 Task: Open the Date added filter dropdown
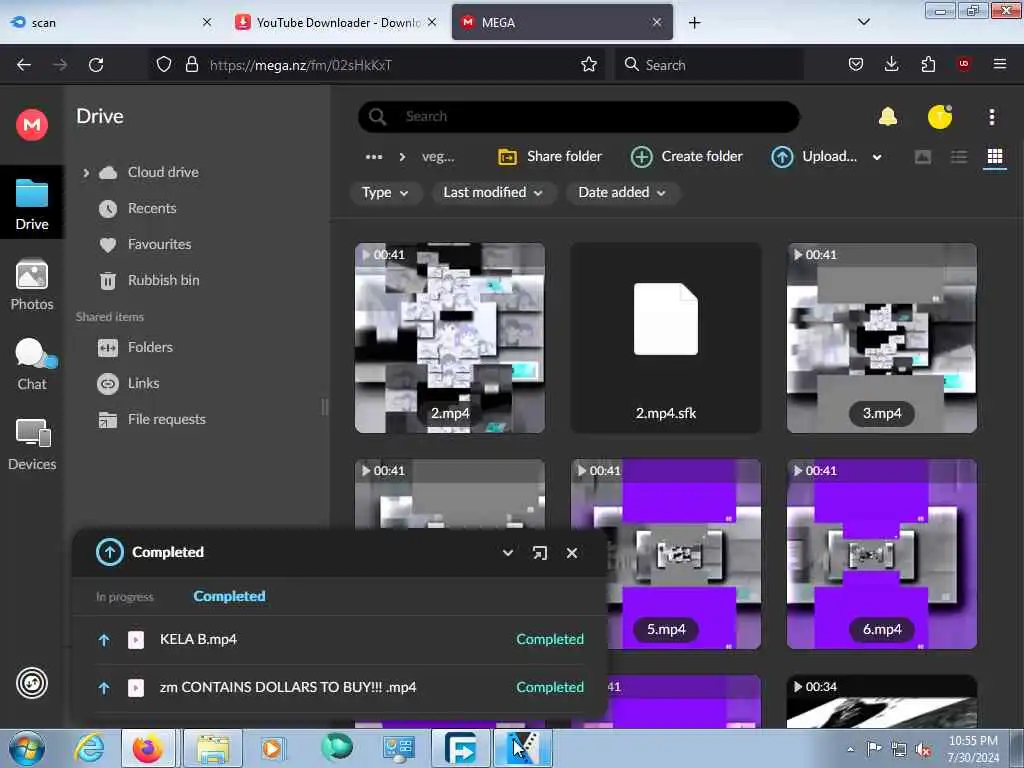coord(622,193)
